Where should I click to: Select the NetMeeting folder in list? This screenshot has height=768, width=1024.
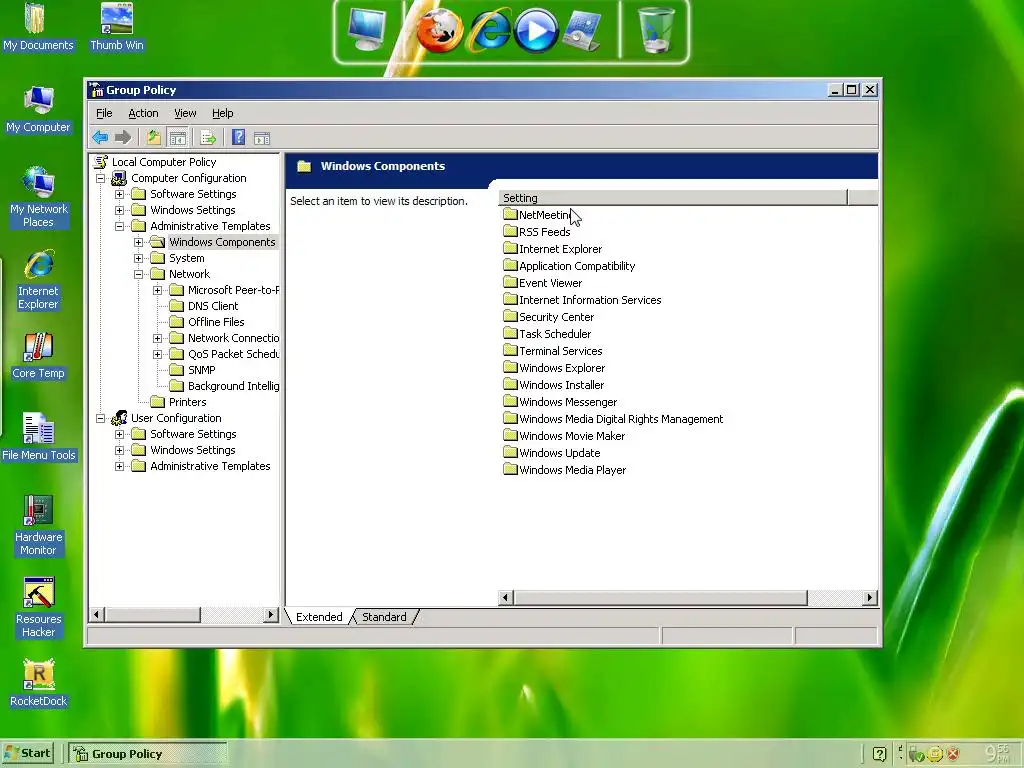(537, 215)
